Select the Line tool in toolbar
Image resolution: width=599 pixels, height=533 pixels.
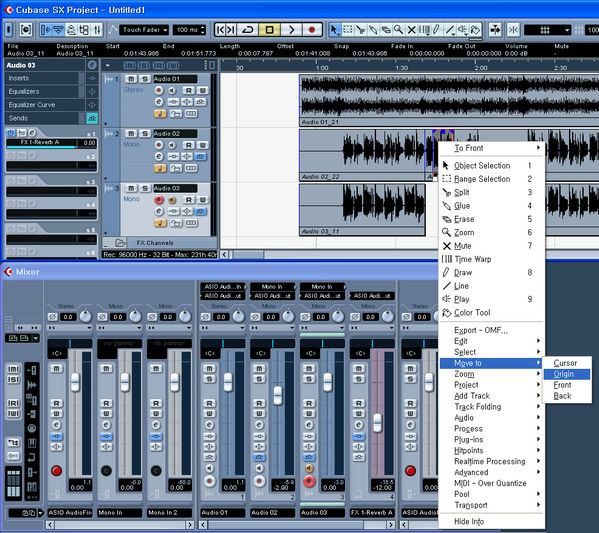tap(450, 30)
